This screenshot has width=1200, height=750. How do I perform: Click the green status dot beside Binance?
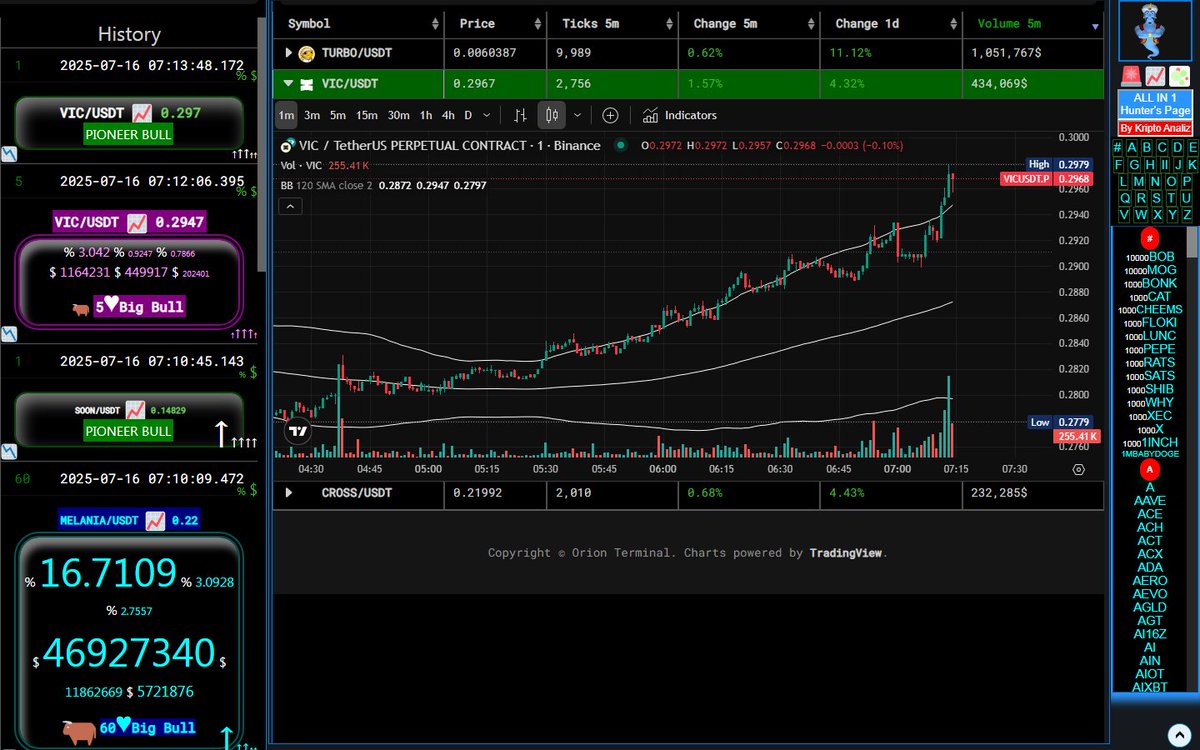coord(621,145)
